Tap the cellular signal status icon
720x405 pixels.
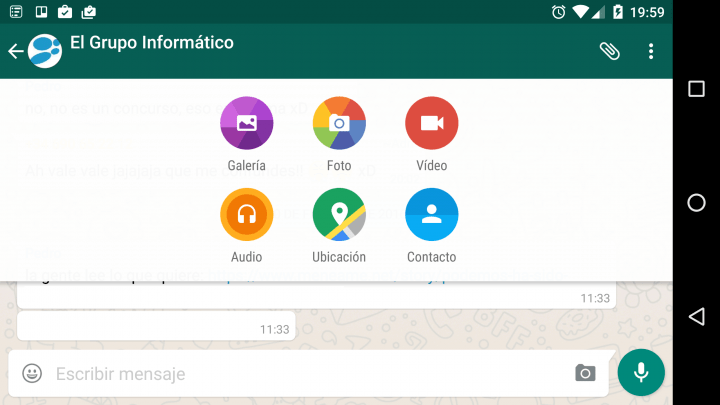point(598,12)
